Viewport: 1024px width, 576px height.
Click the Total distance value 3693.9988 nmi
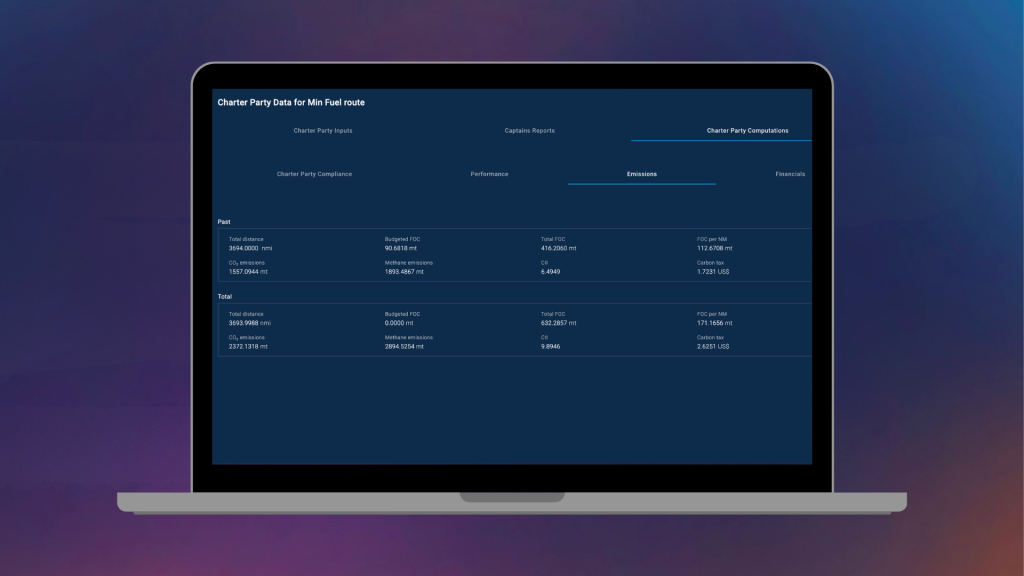coord(249,323)
